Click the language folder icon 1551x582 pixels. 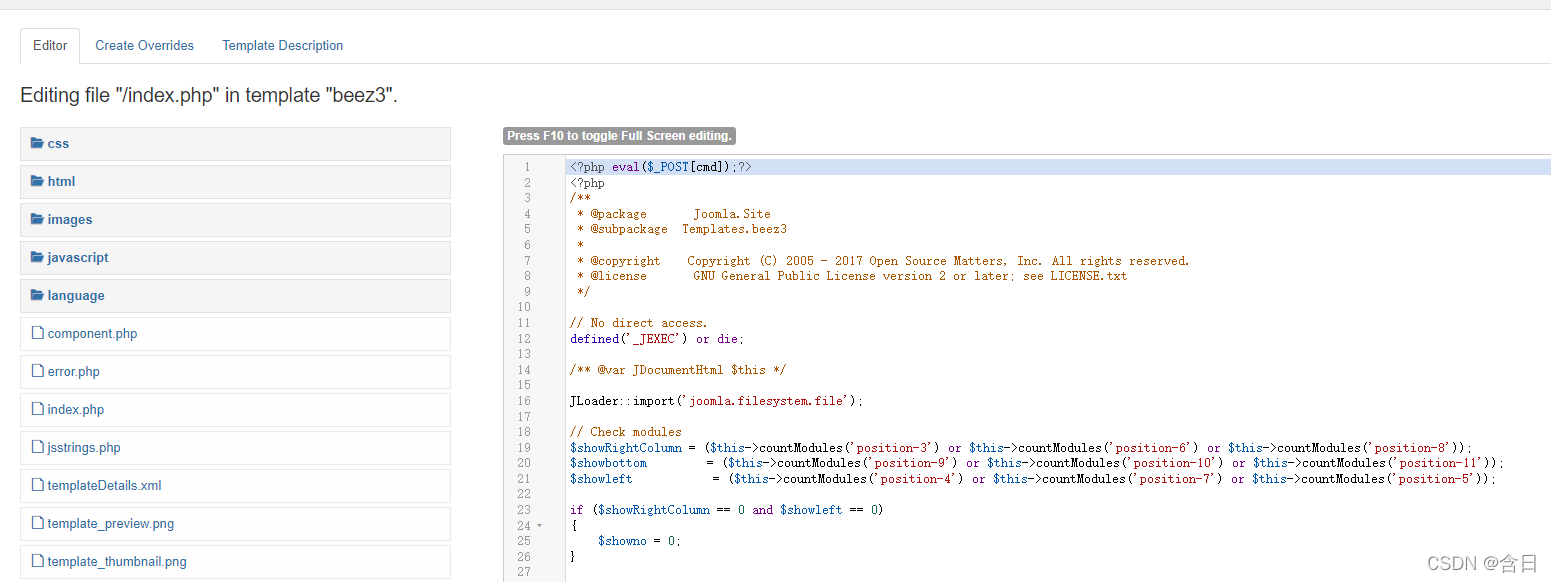click(37, 295)
